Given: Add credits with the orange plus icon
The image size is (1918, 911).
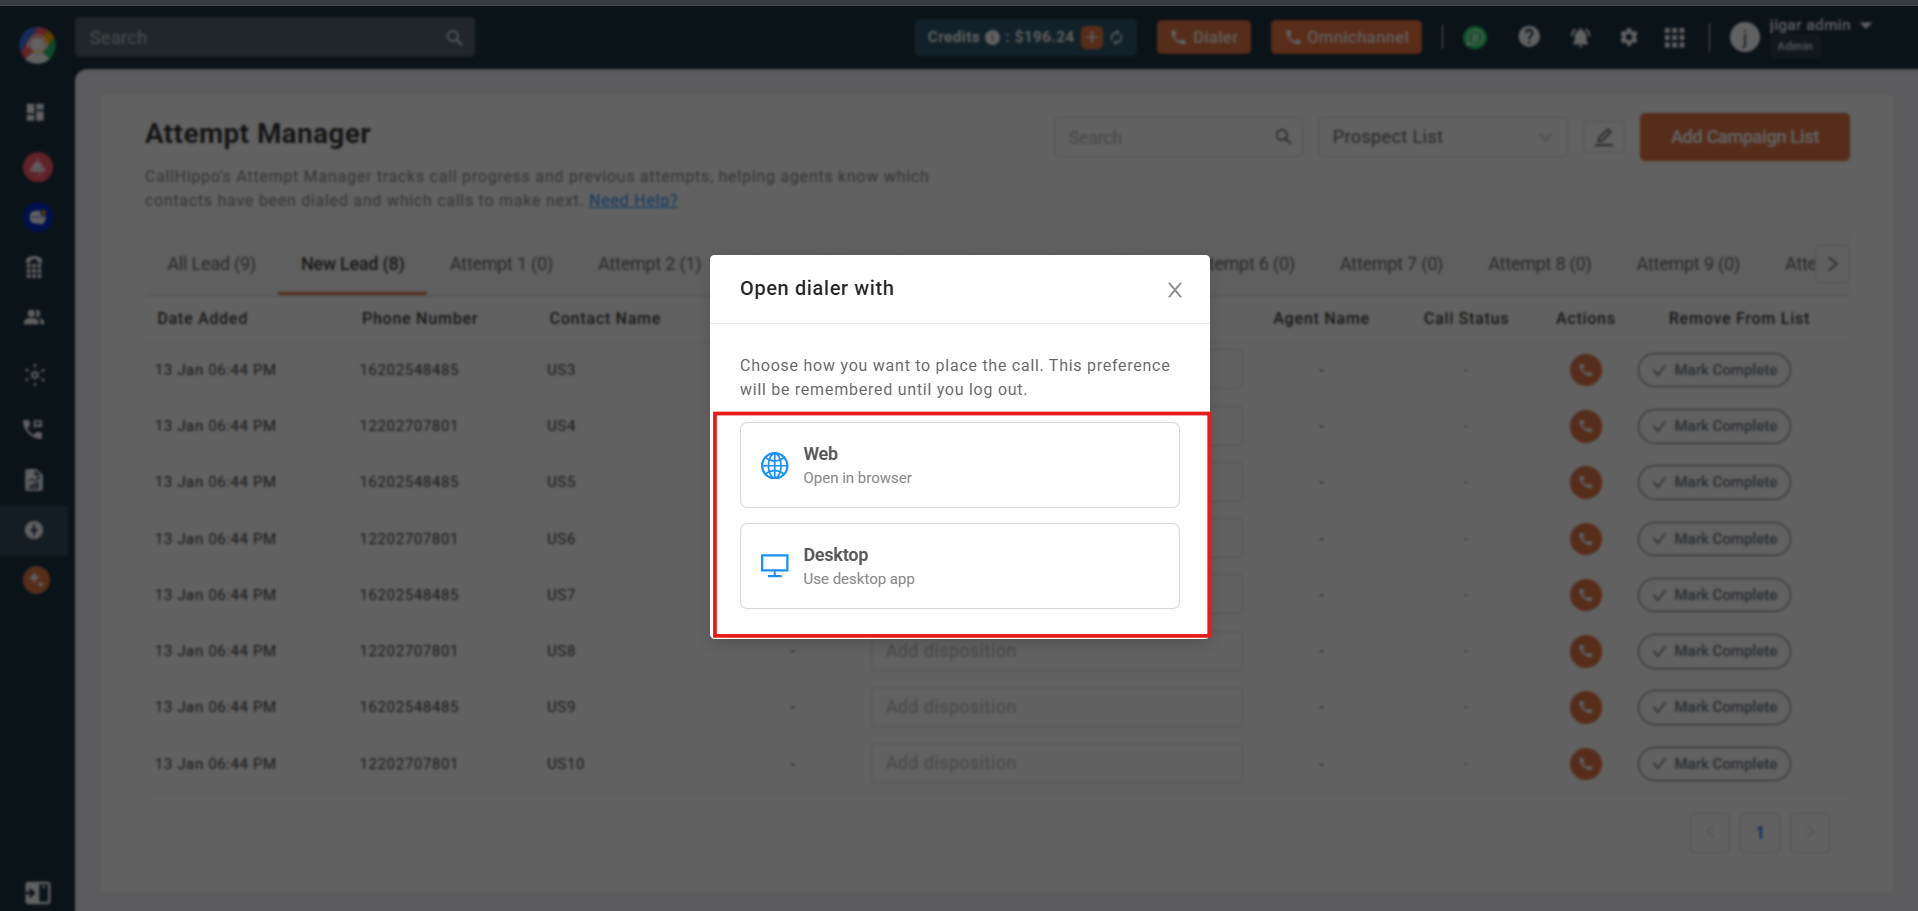Looking at the screenshot, I should coord(1092,37).
